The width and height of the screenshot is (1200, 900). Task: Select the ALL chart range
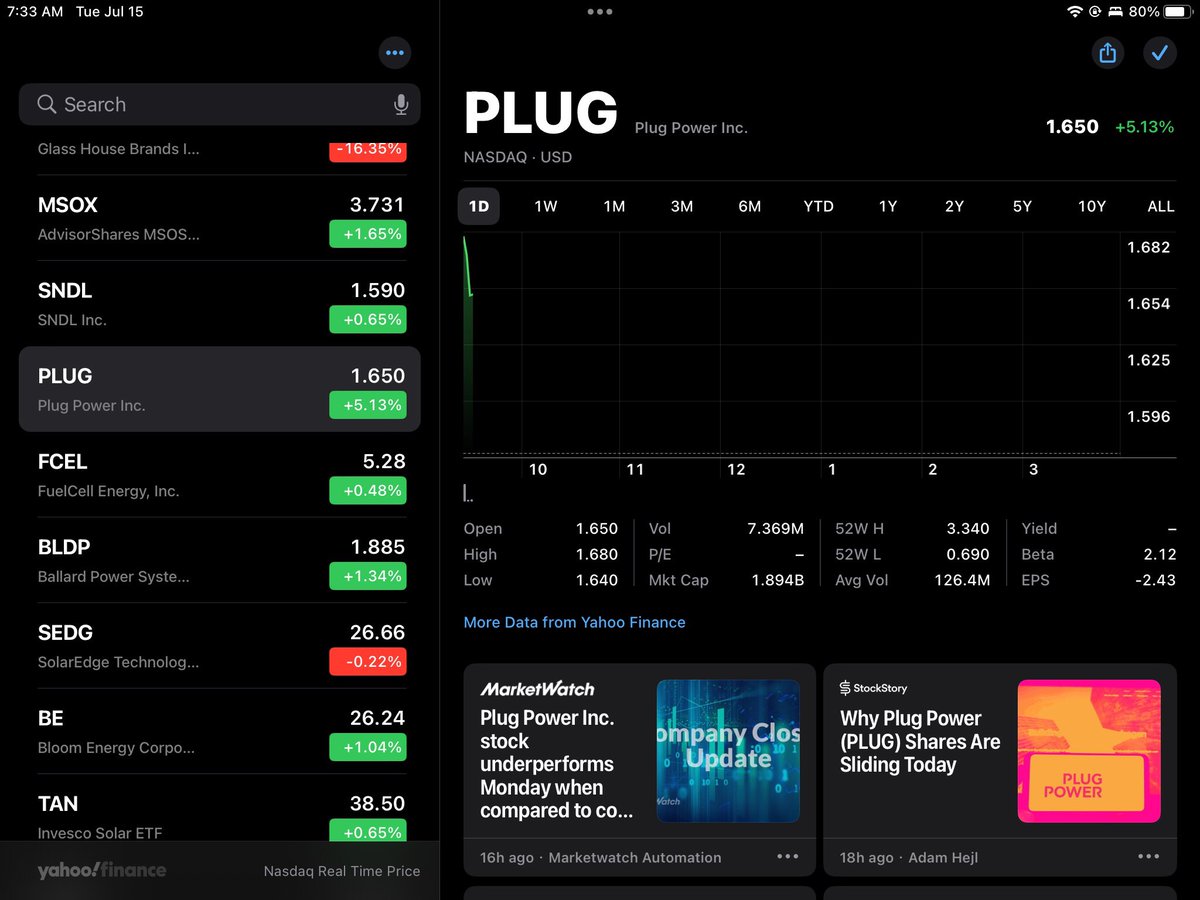[x=1161, y=206]
